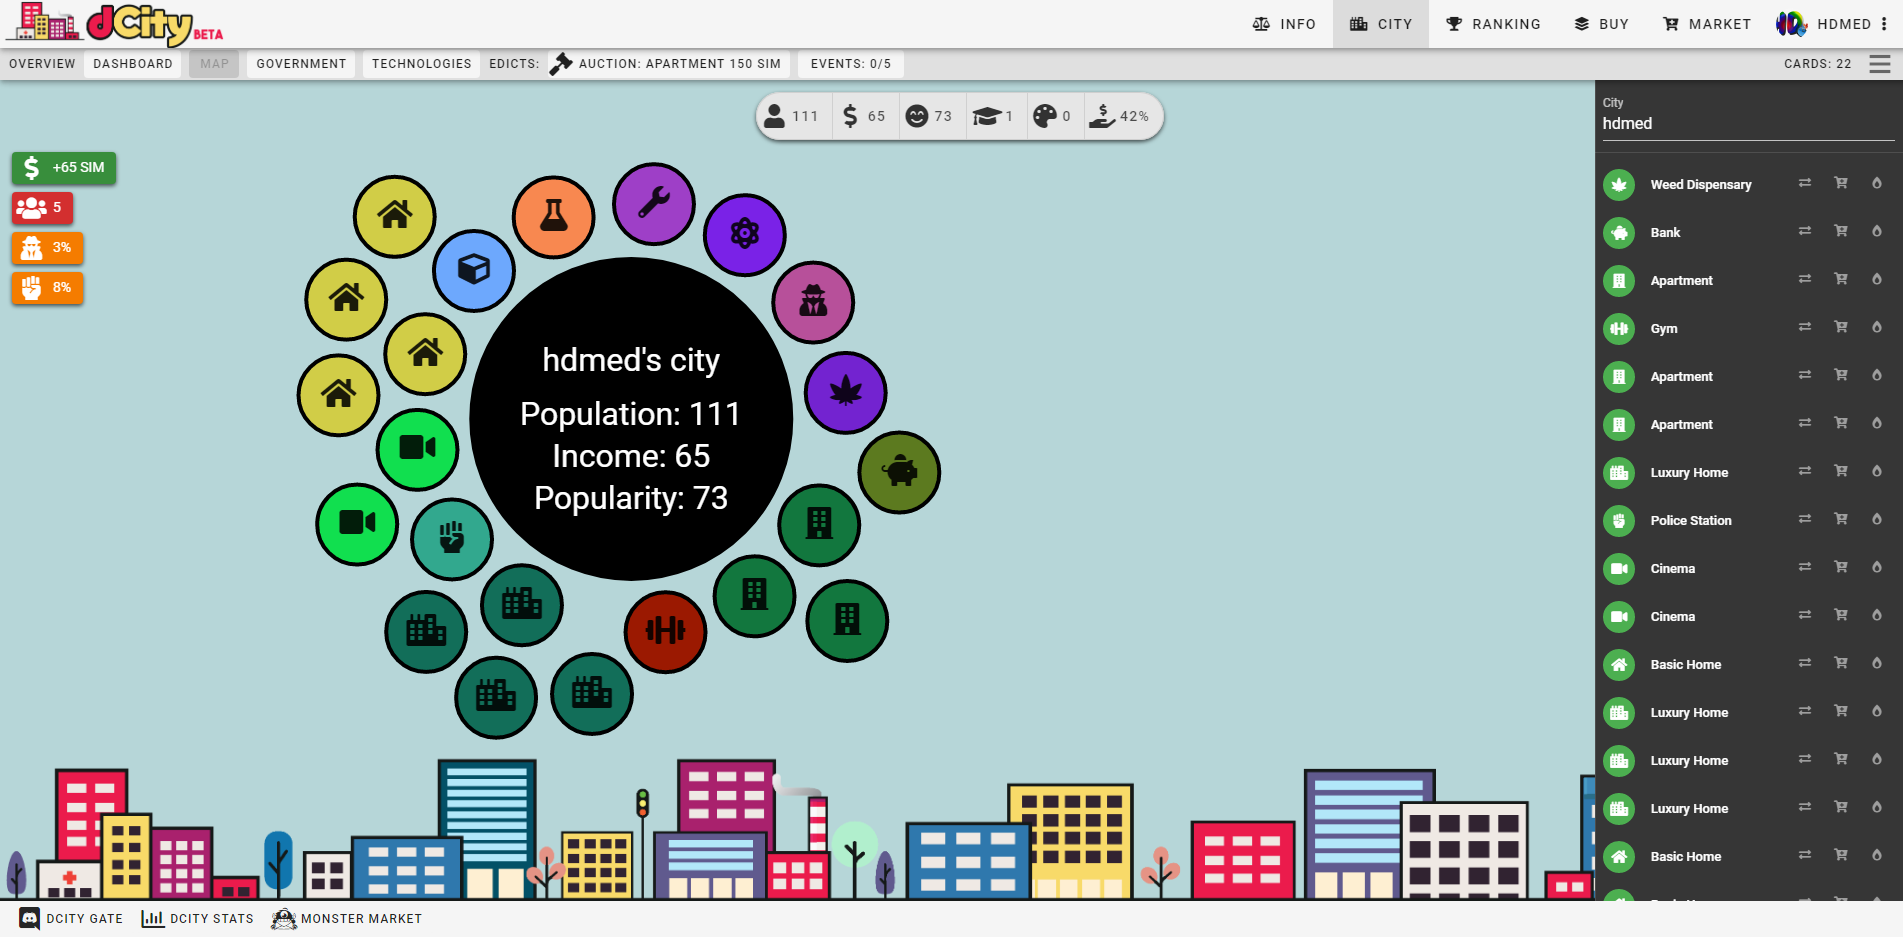Viewport: 1903px width, 937px height.
Task: Open the three-dot menu next to HDMED
Action: (x=1884, y=24)
